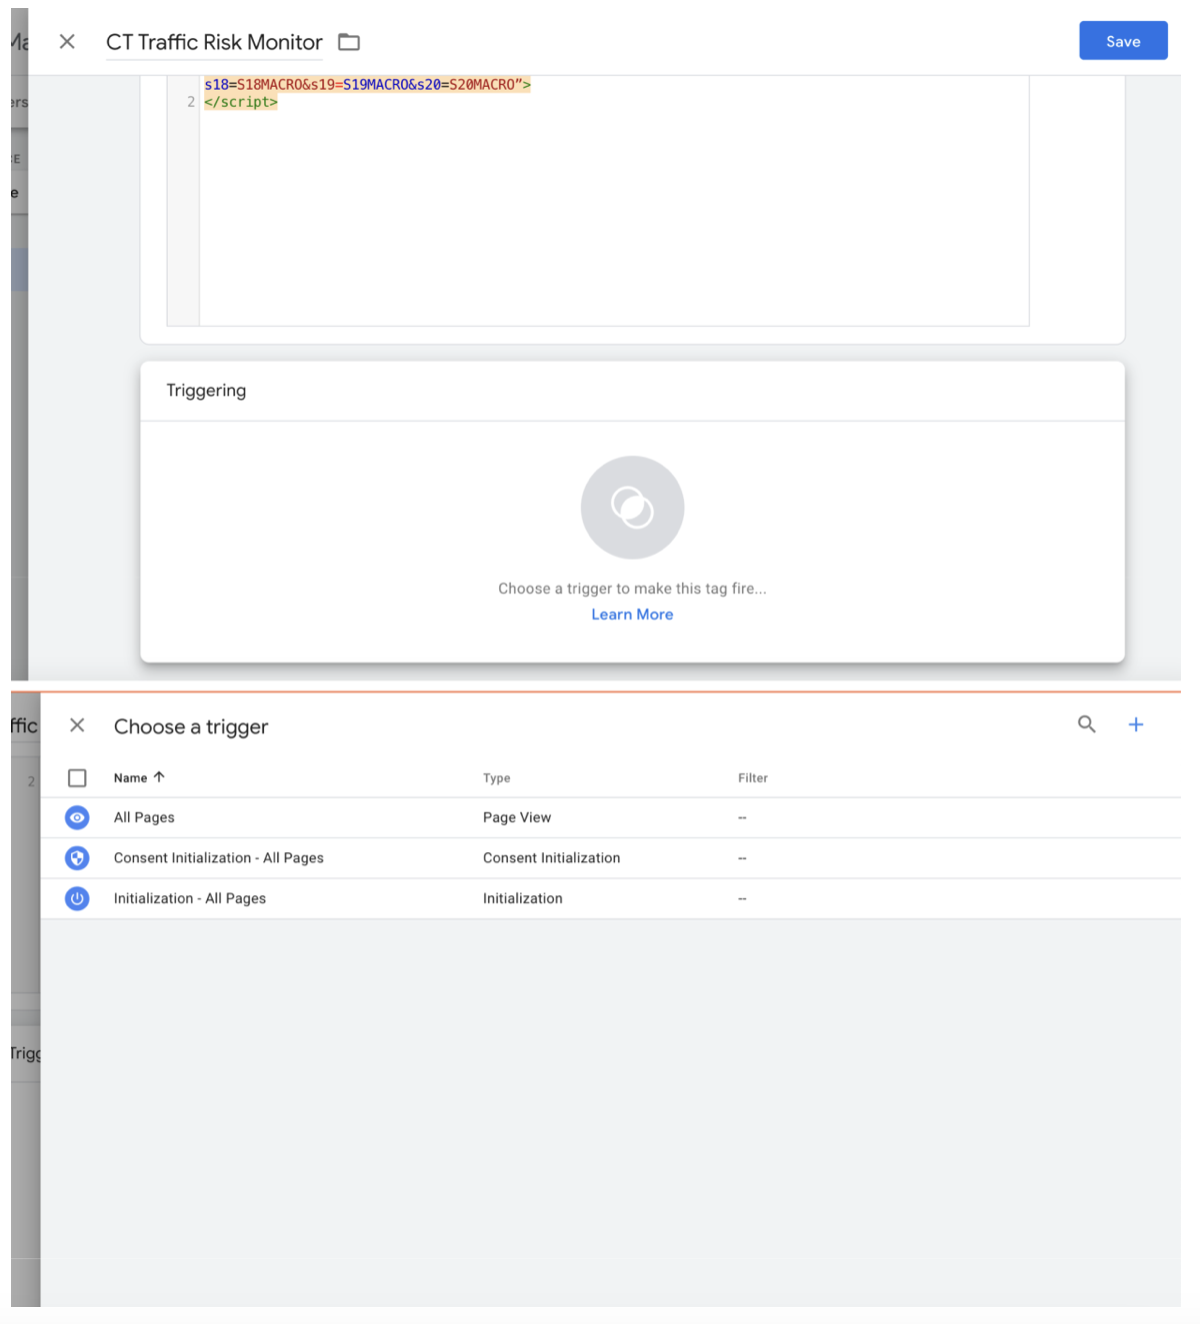Search triggers with the magnifier icon
Screen dimensions: 1200x1324
[x=1087, y=725]
